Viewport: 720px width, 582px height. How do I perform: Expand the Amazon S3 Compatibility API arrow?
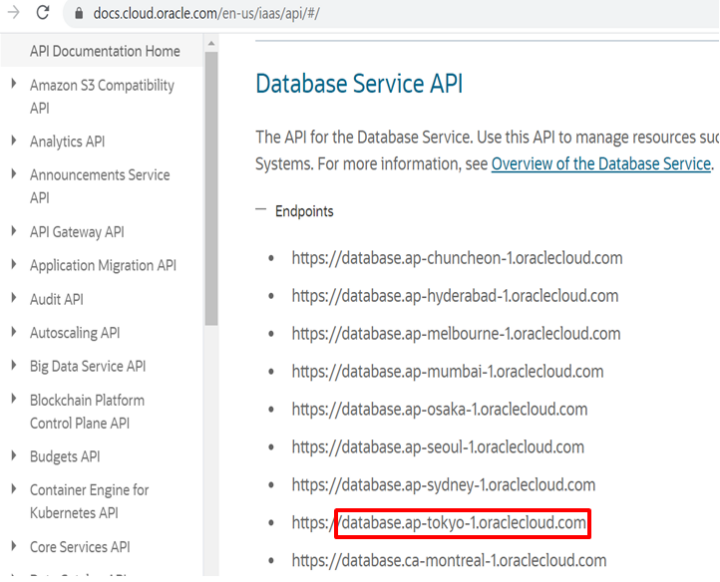pyautogui.click(x=13, y=85)
